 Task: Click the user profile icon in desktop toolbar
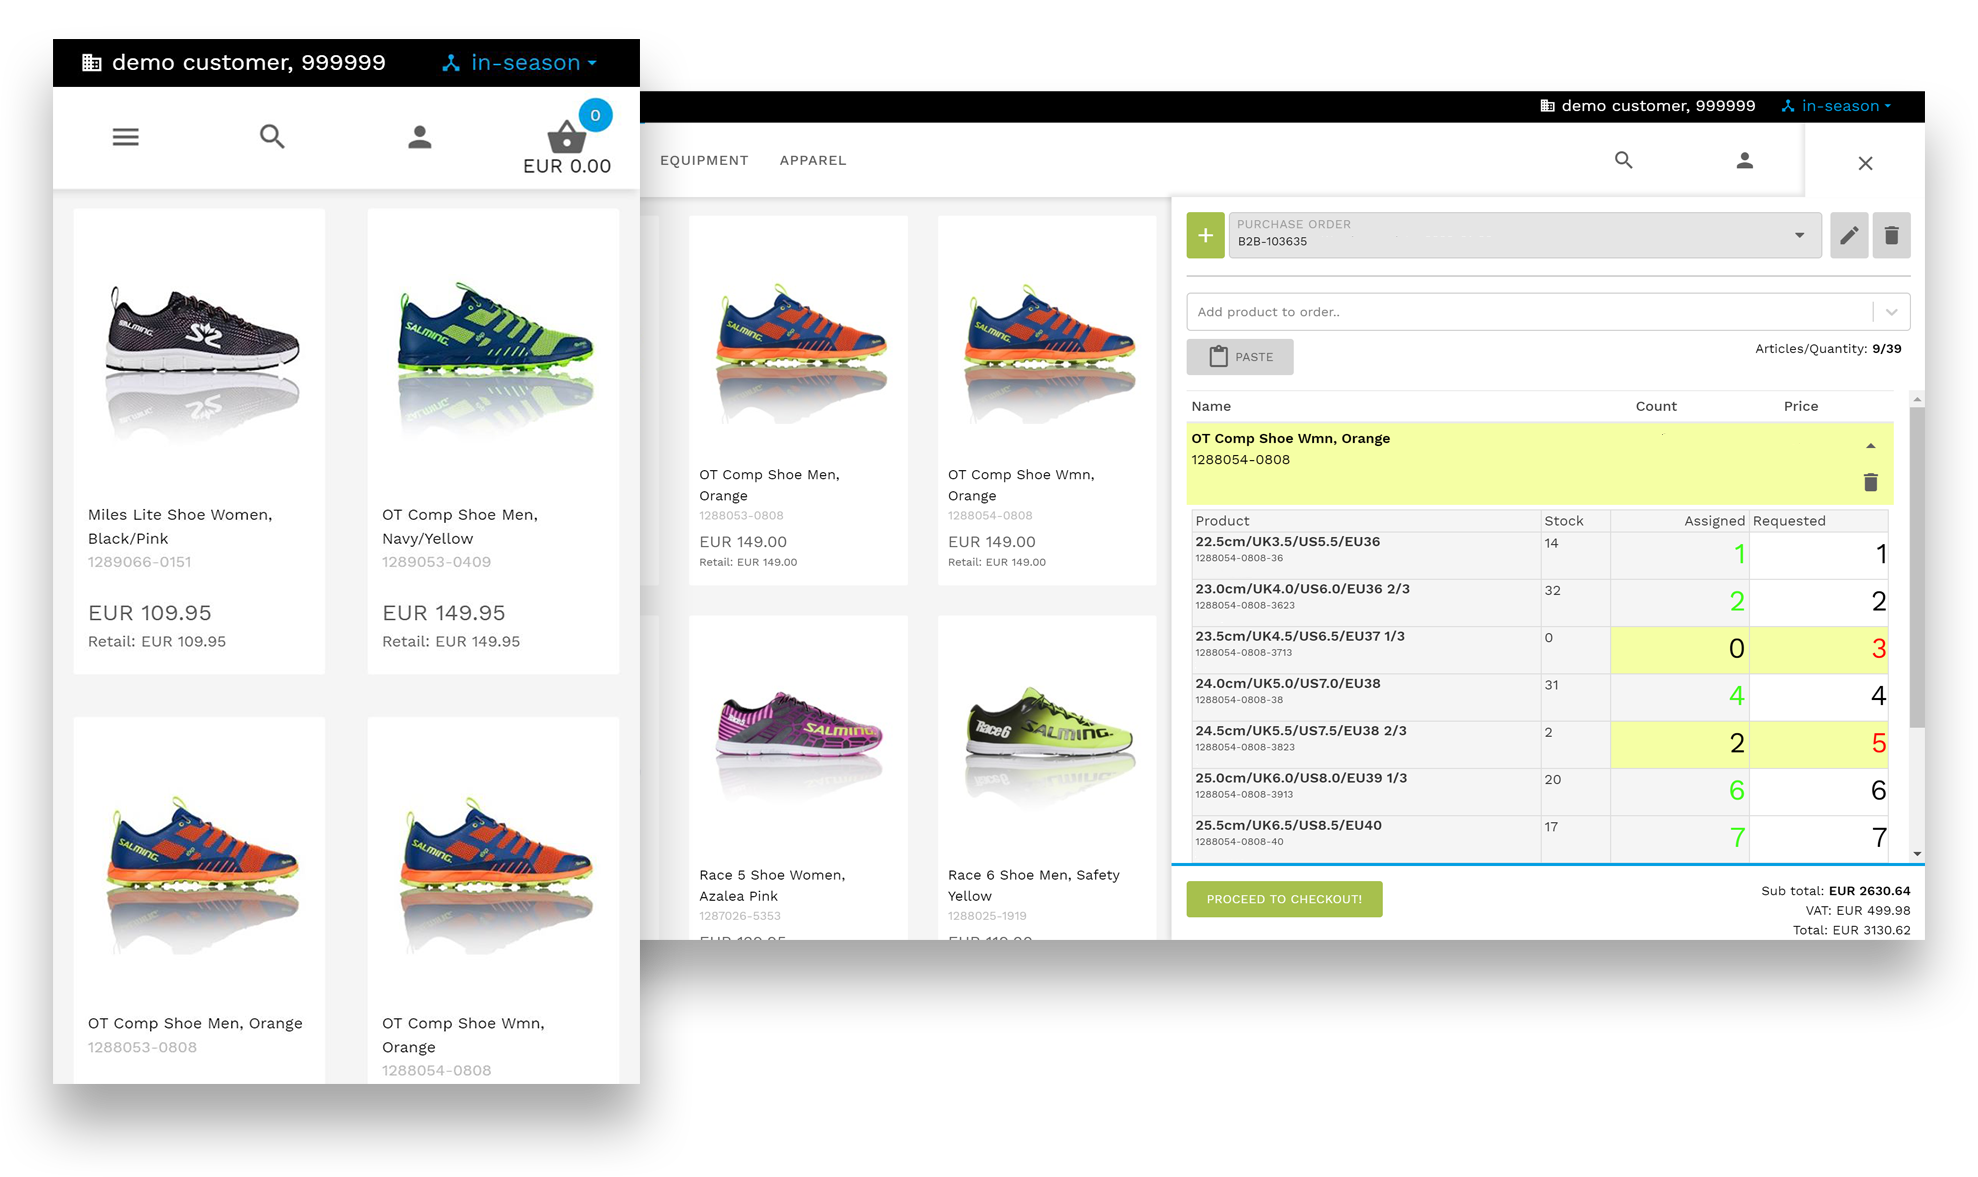coord(1745,160)
